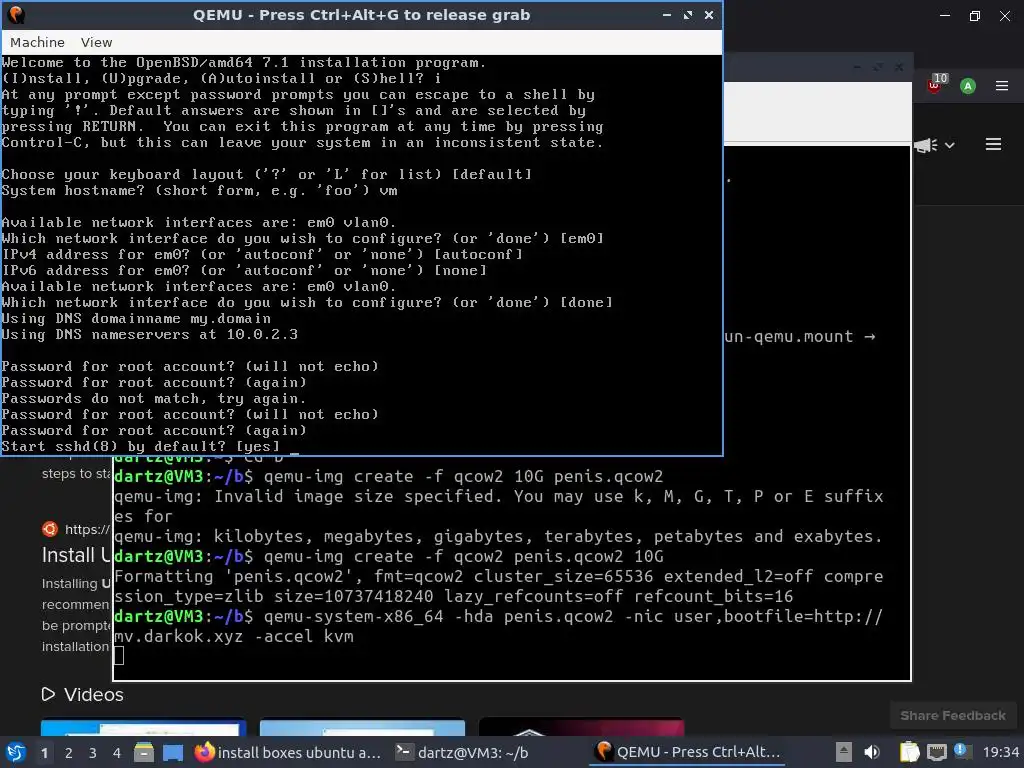The image size is (1024, 768).
Task: Click the megaphone announcements icon
Action: point(925,145)
